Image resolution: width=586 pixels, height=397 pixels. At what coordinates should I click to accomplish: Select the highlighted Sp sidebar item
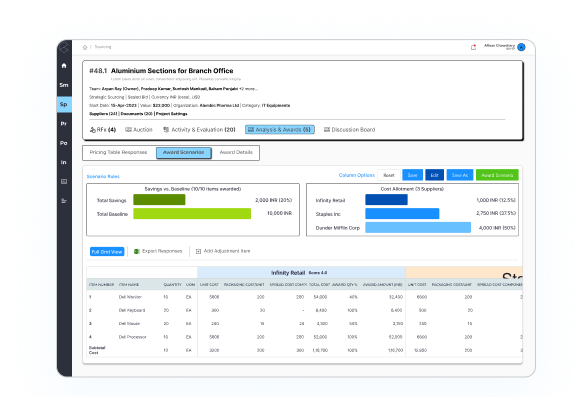(64, 104)
